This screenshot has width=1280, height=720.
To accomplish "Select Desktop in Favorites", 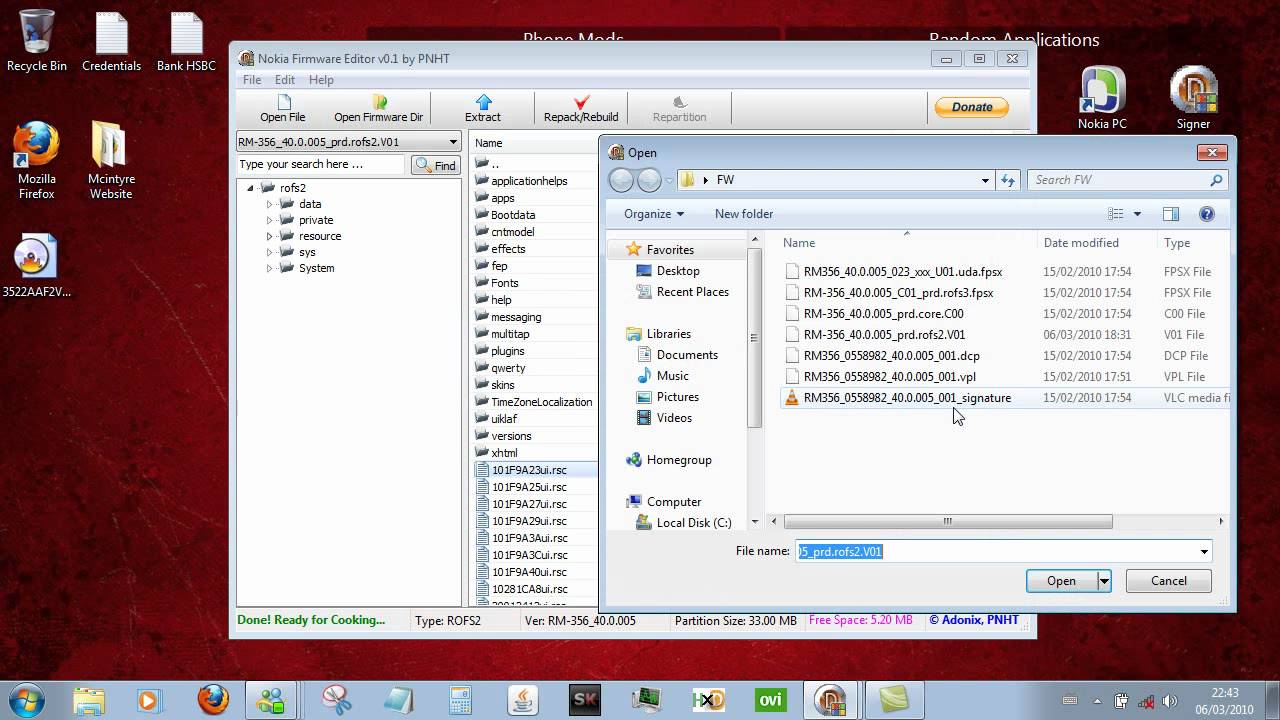I will click(x=668, y=271).
